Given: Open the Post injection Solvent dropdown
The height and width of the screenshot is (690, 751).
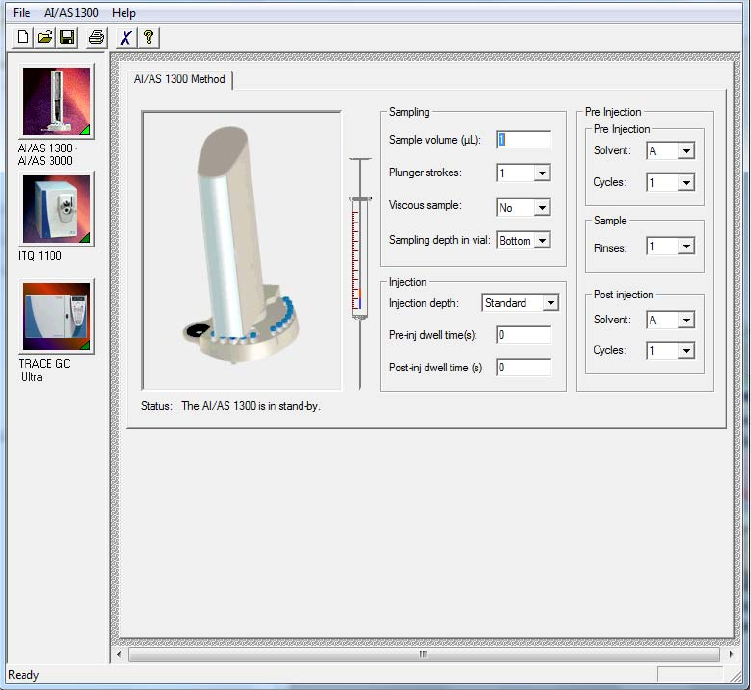Looking at the screenshot, I should point(686,320).
